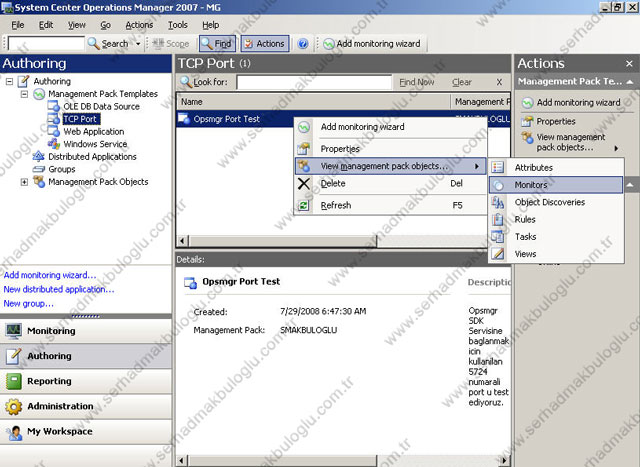Viewport: 640px width, 467px height.
Task: Click the Properties icon in Actions pane
Action: (x=527, y=121)
